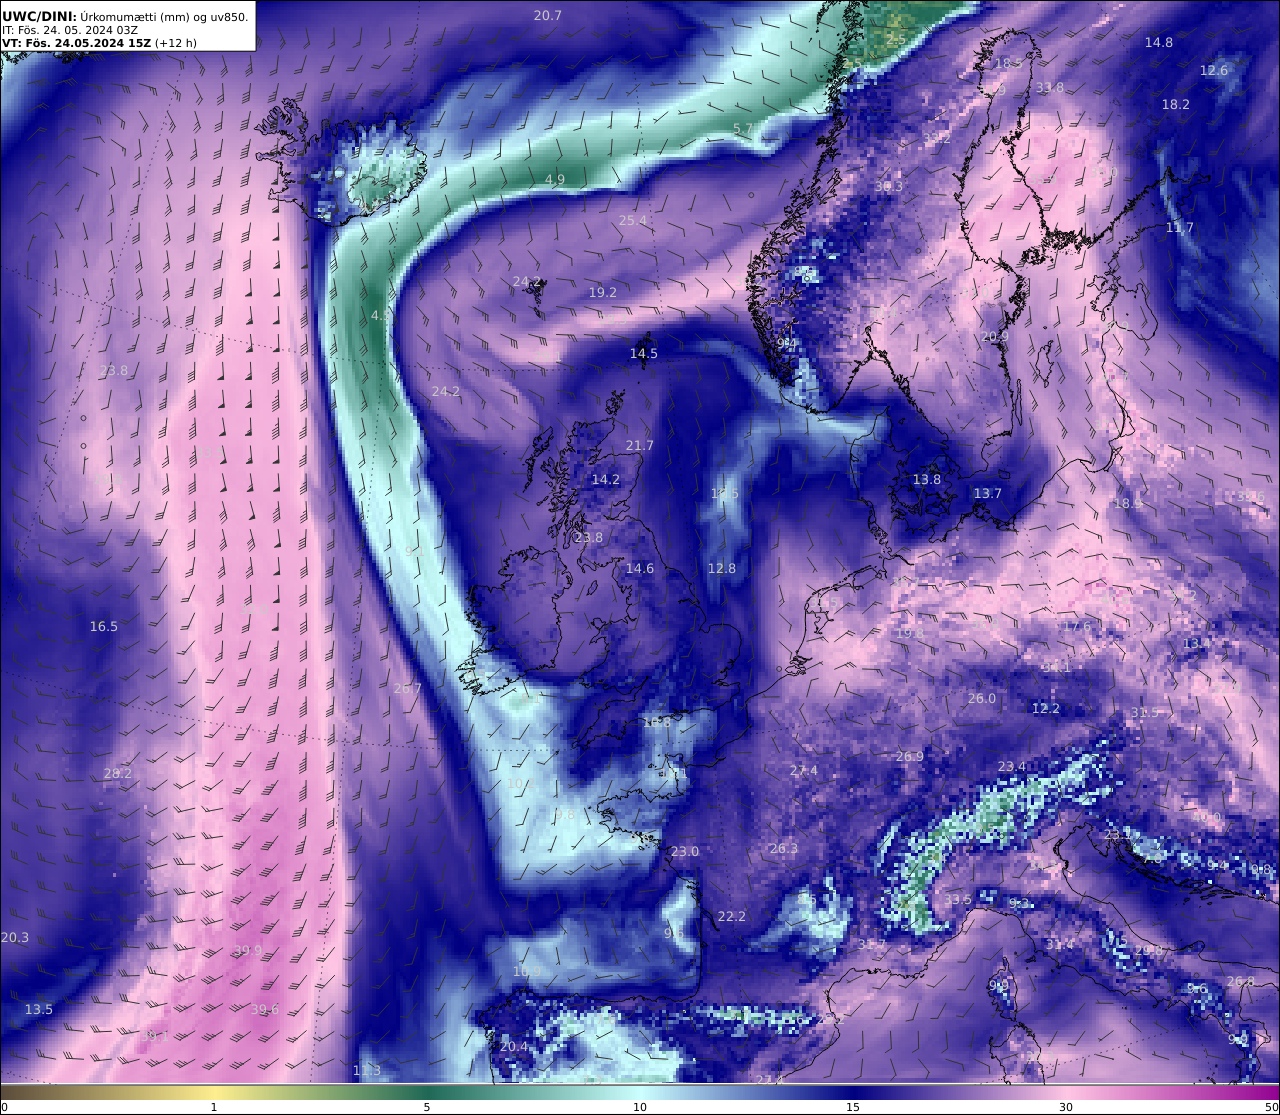This screenshot has height=1115, width=1280.
Task: Click the 13.5 value label
Action: [x=39, y=1009]
